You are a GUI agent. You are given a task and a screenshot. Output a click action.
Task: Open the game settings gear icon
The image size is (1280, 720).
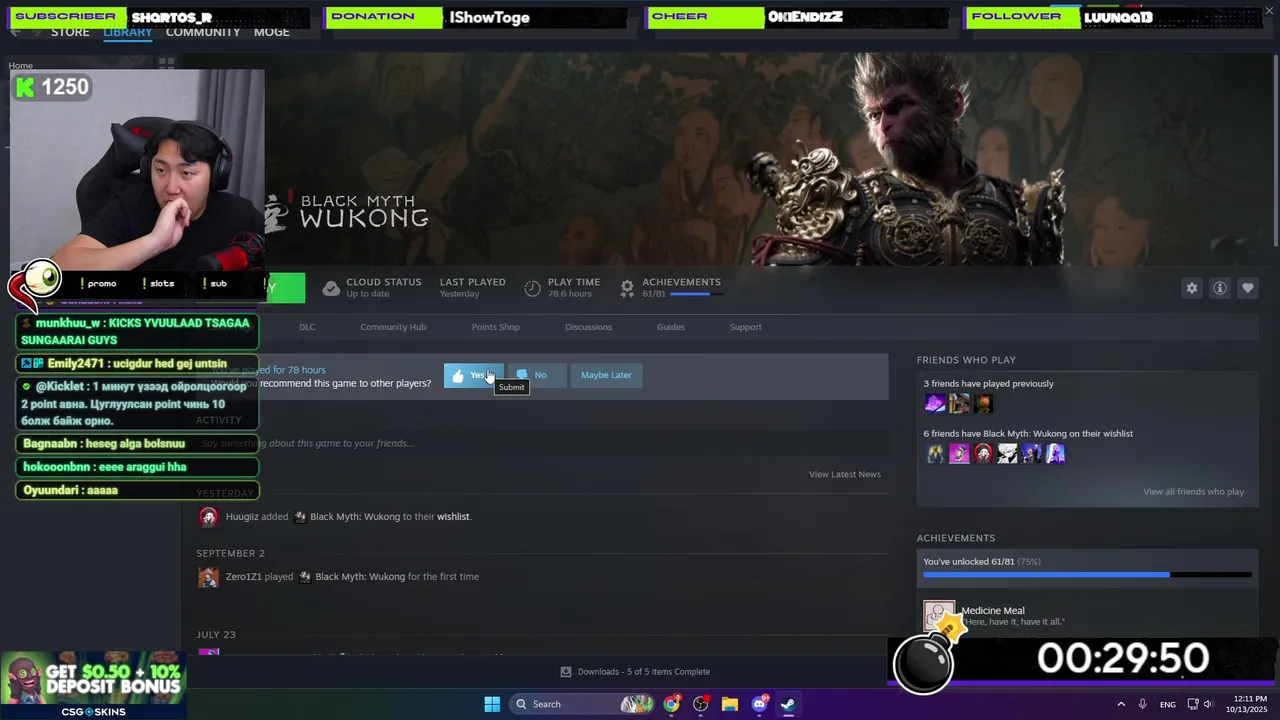click(1191, 288)
